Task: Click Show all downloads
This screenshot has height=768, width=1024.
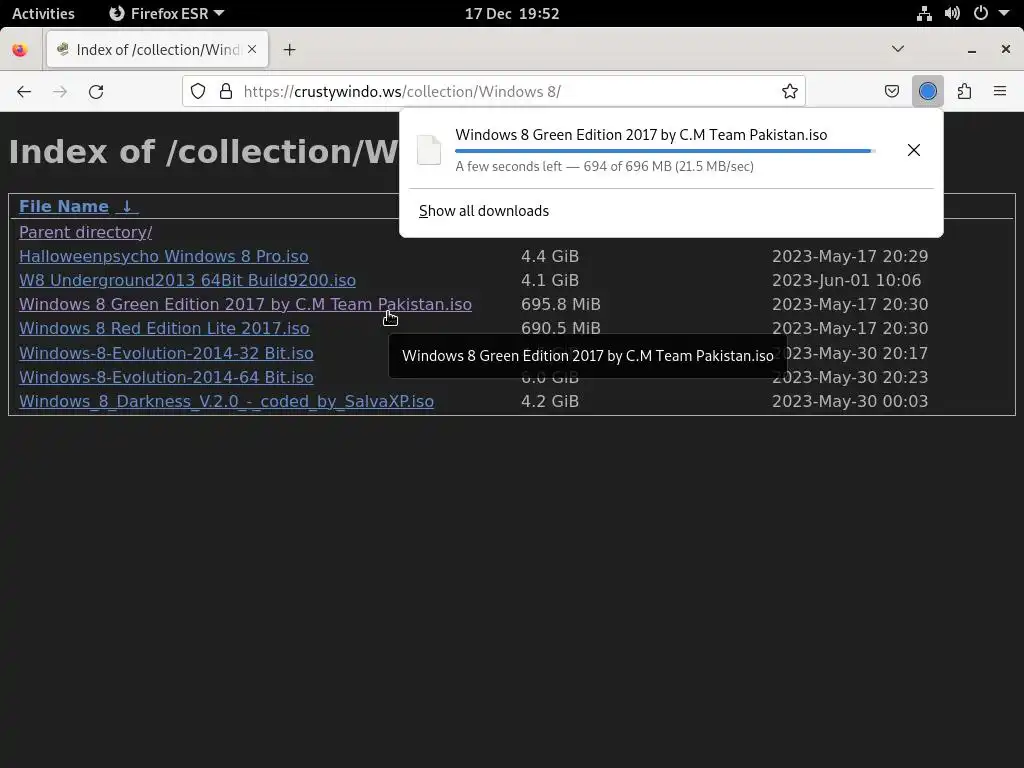Action: [484, 211]
